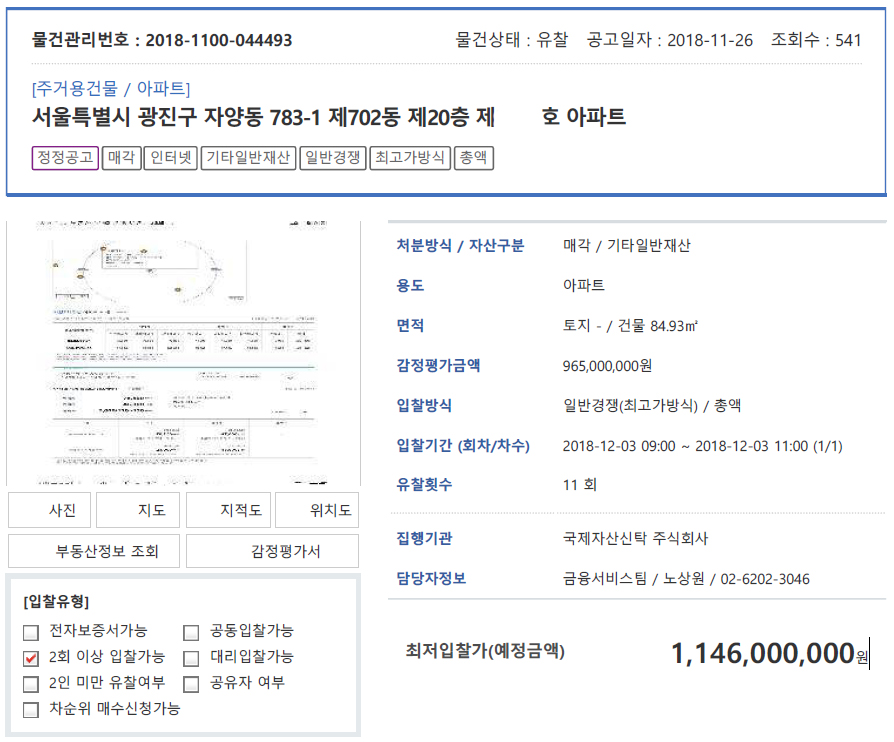The image size is (894, 742).
Task: Uncheck the 2회 이상 입찰가능 checkbox
Action: (x=31, y=658)
